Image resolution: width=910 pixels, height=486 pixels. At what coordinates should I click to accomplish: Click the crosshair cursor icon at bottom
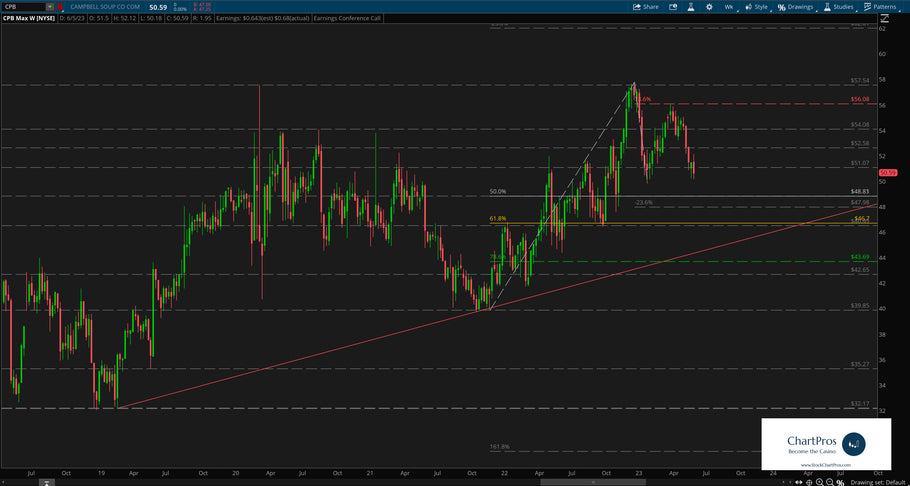pos(810,482)
